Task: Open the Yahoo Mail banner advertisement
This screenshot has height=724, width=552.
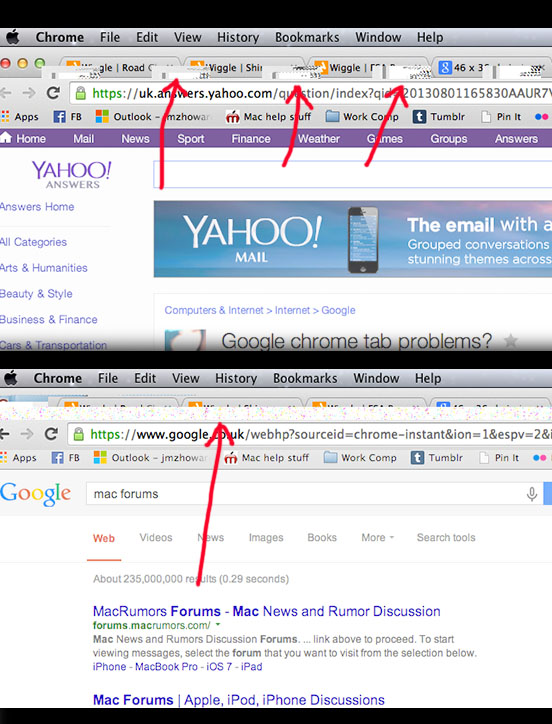Action: (x=352, y=239)
